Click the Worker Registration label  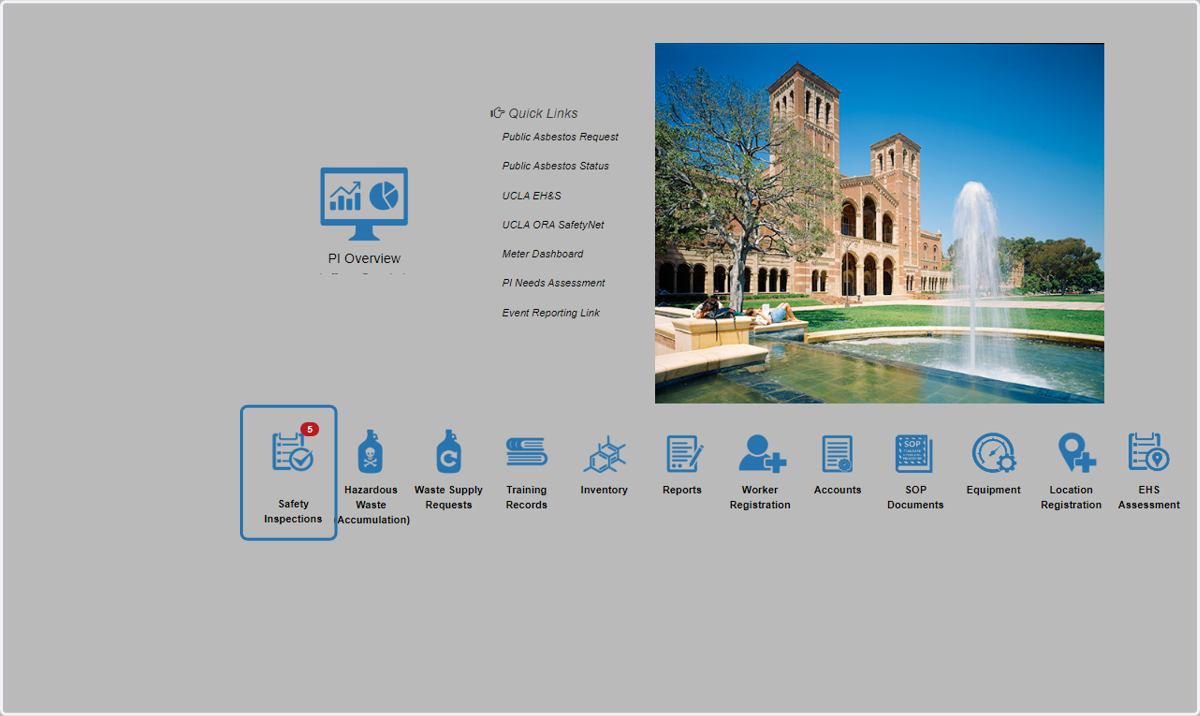pyautogui.click(x=760, y=497)
